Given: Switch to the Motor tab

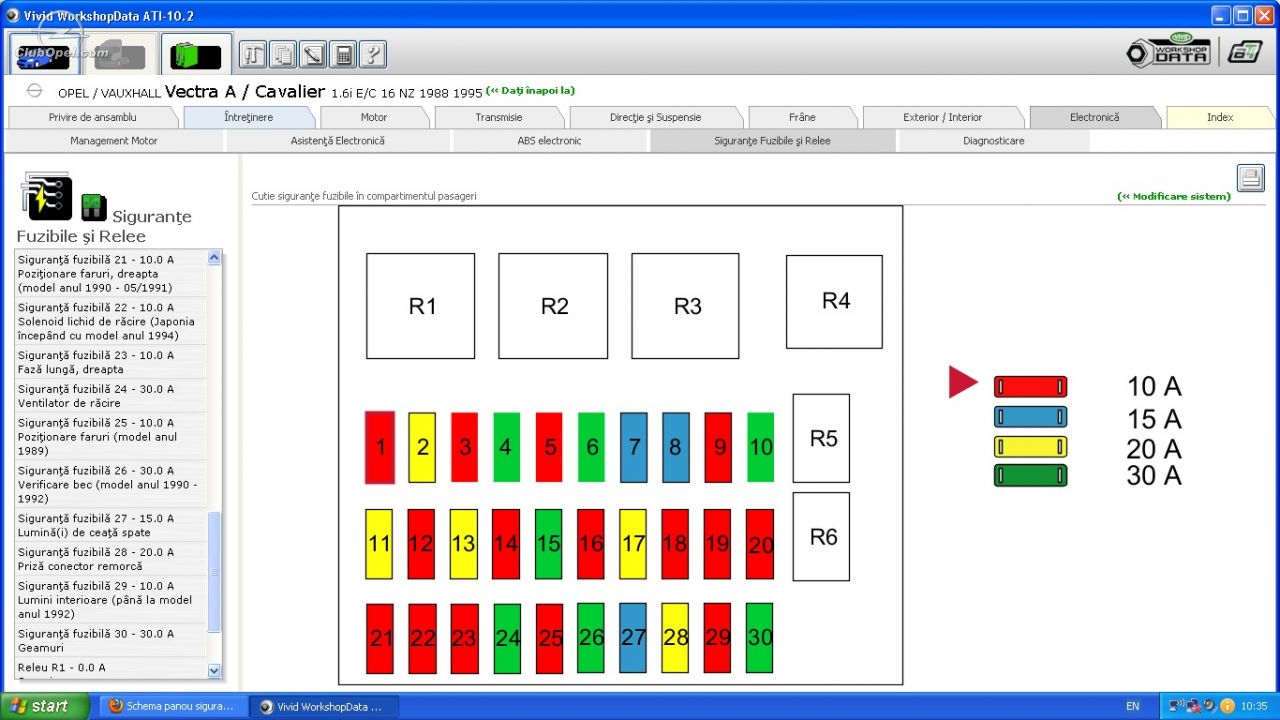Looking at the screenshot, I should click(374, 117).
